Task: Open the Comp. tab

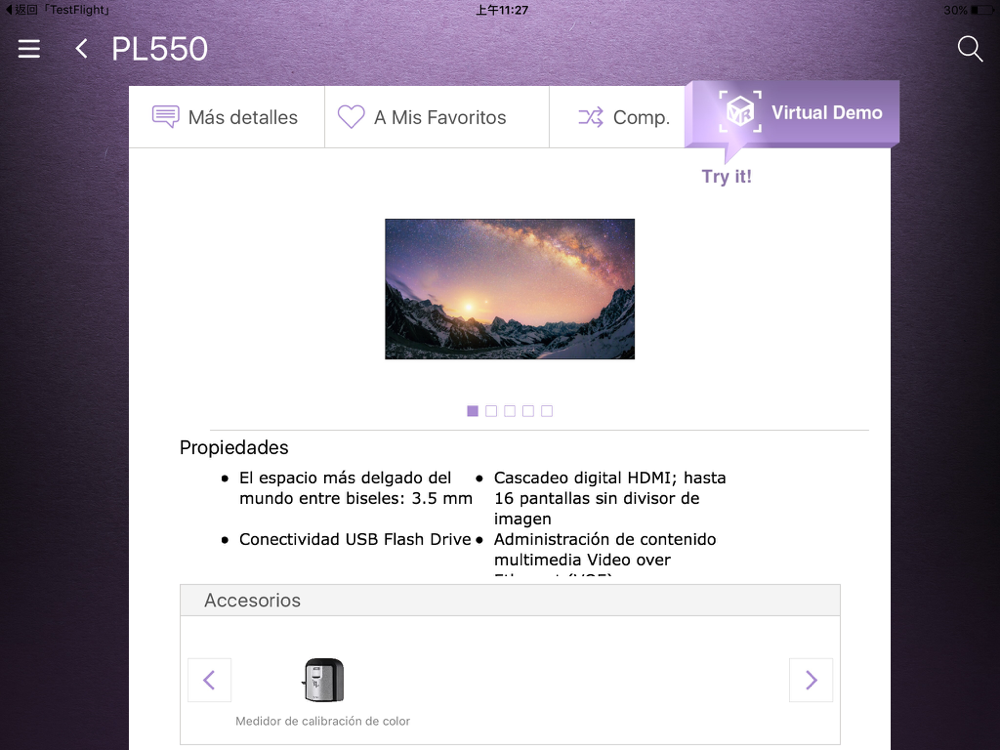Action: click(617, 117)
